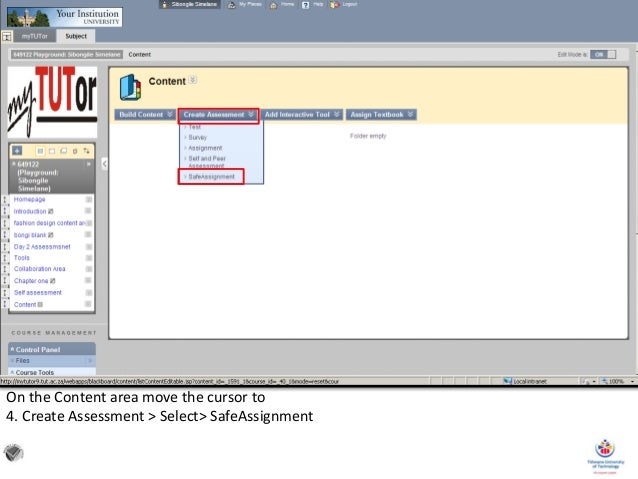Click the hidden-link icon beside Introduction
The height and width of the screenshot is (479, 638).
(x=51, y=211)
